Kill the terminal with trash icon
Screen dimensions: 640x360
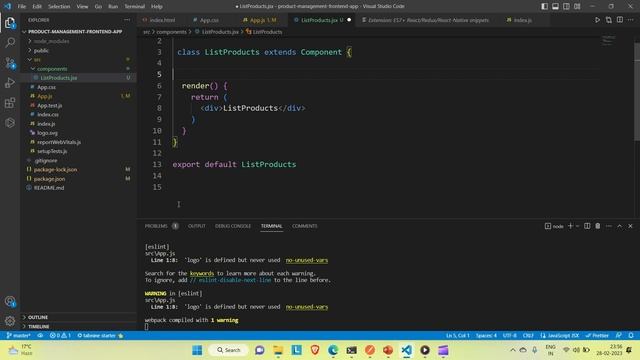[x=598, y=226]
